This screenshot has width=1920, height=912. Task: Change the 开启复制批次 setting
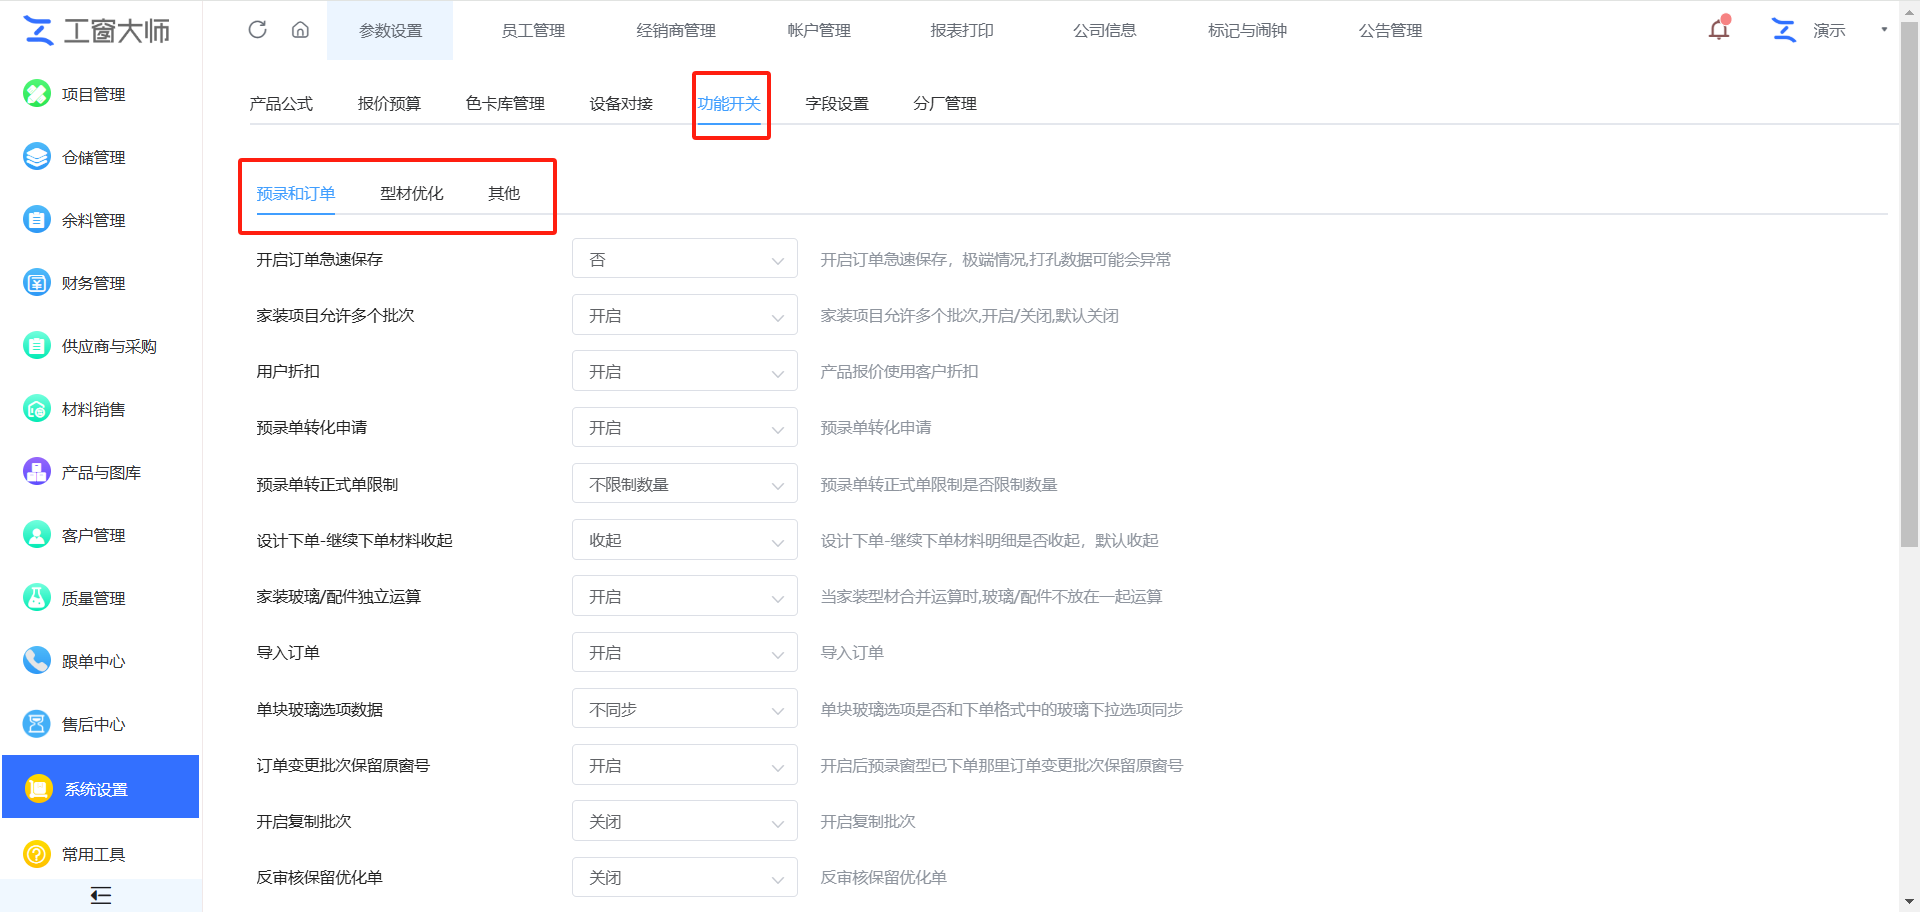[684, 821]
